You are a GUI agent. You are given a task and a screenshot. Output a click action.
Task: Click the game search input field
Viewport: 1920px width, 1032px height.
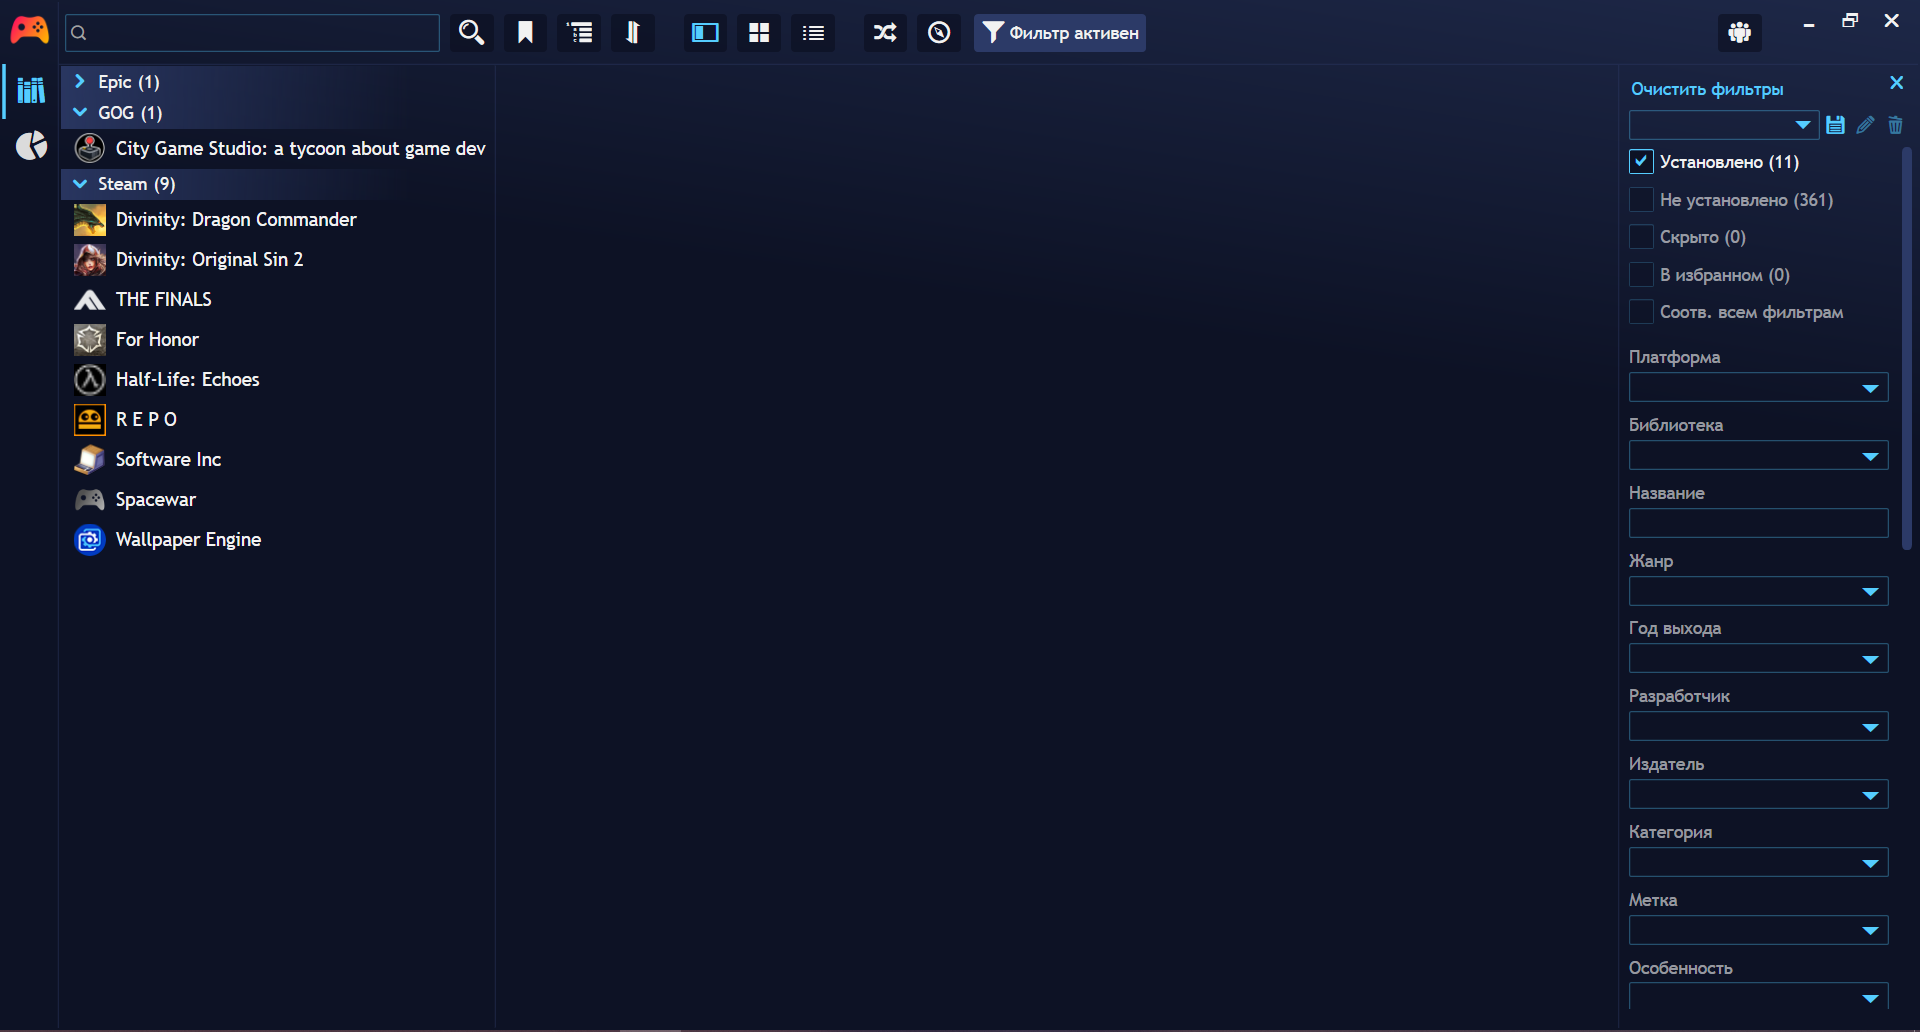pos(252,33)
